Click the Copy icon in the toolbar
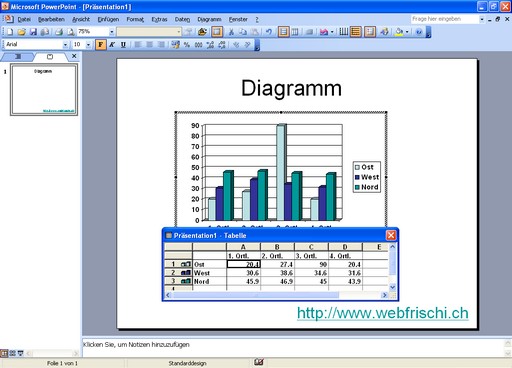Screen dimensions: 512x368 point(243,32)
